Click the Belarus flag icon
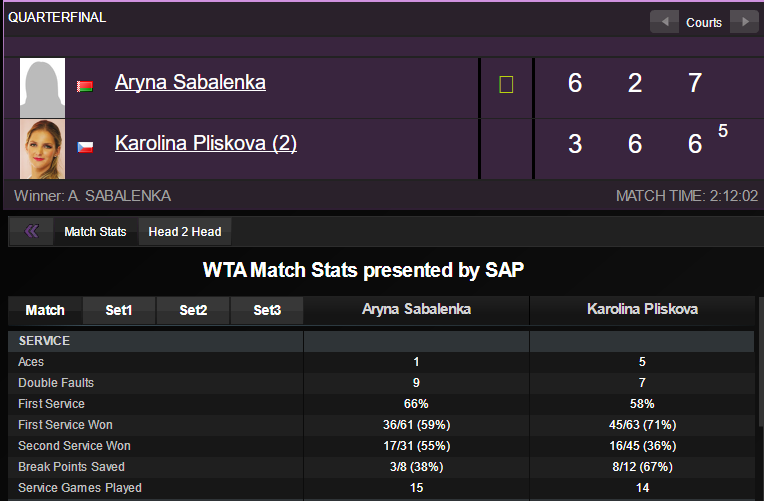The height and width of the screenshot is (501, 764). (x=85, y=86)
